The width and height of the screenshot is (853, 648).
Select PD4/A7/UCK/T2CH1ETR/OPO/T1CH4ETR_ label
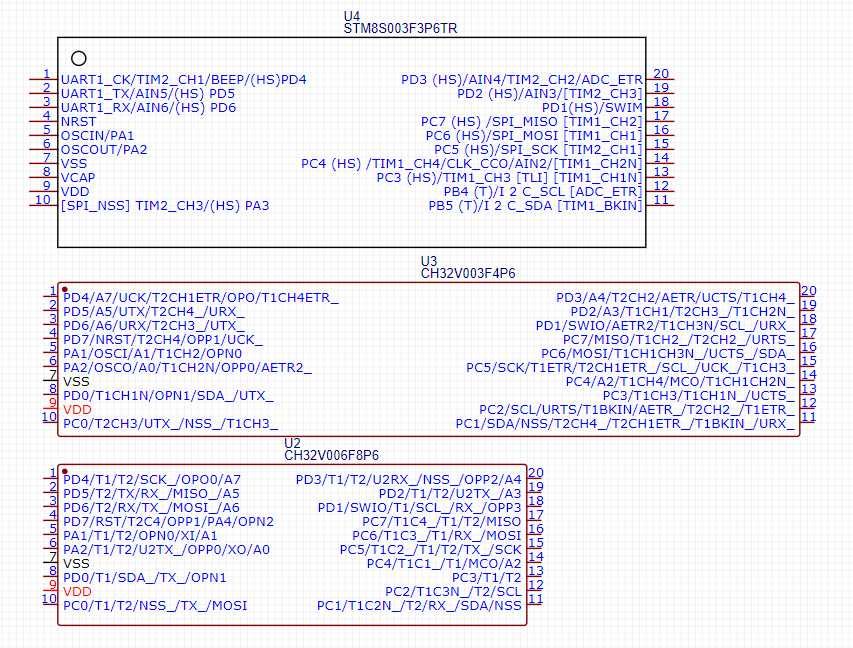[x=201, y=298]
